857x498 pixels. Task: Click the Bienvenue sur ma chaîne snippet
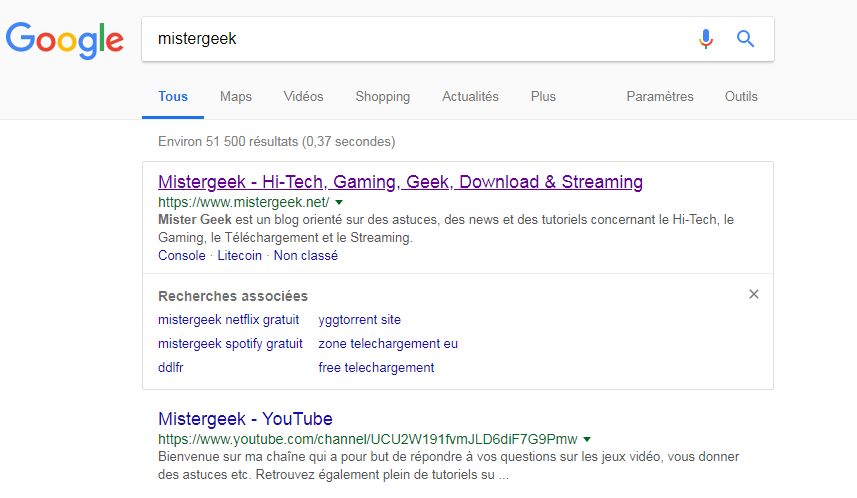point(449,465)
